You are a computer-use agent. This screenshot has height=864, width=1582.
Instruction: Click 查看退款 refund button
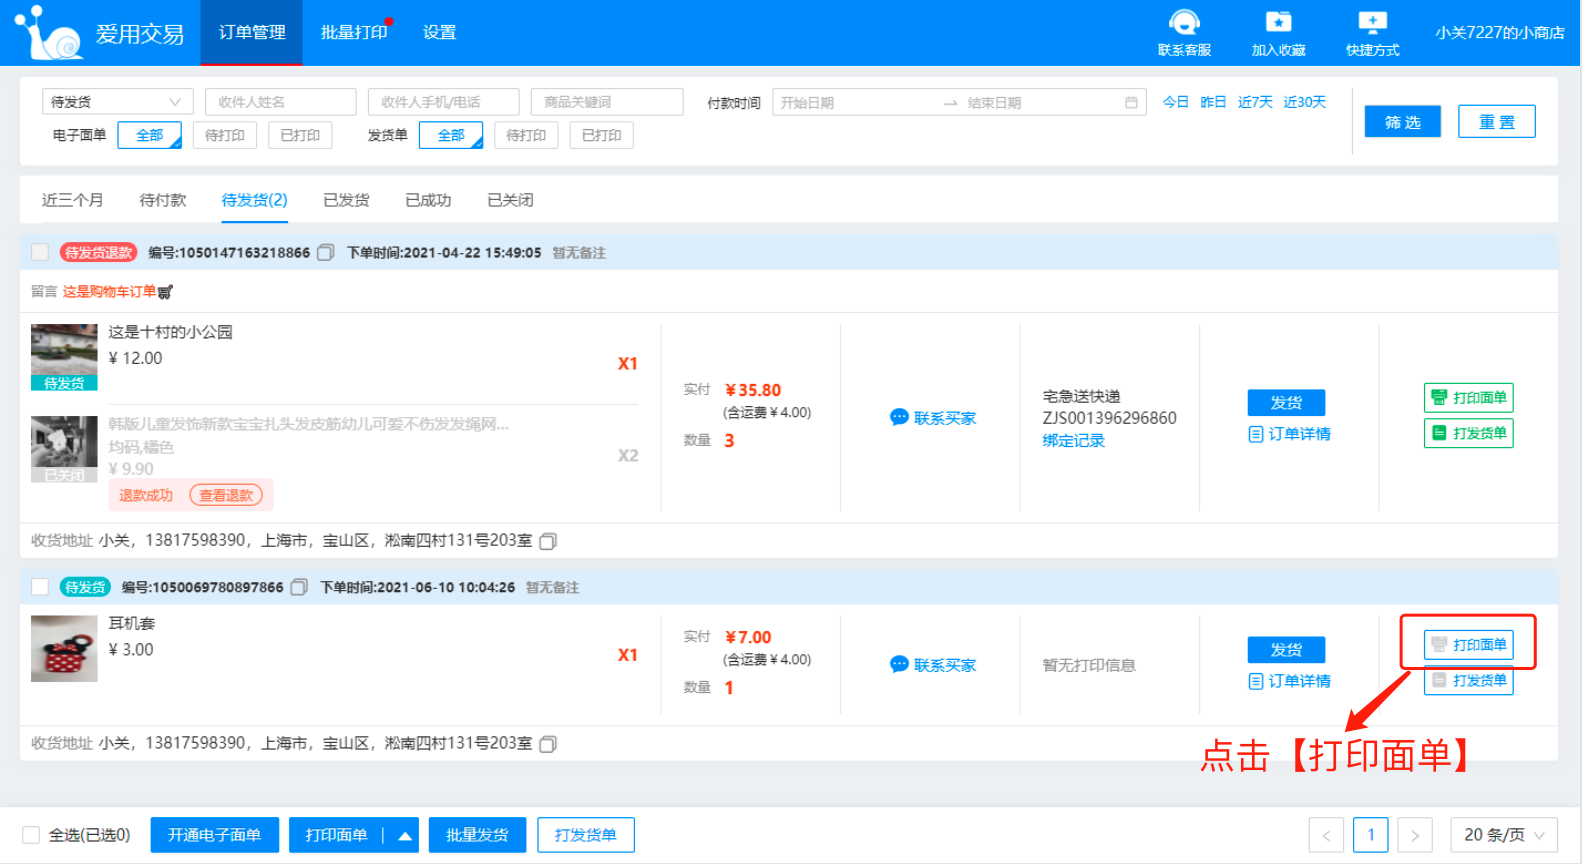226,495
